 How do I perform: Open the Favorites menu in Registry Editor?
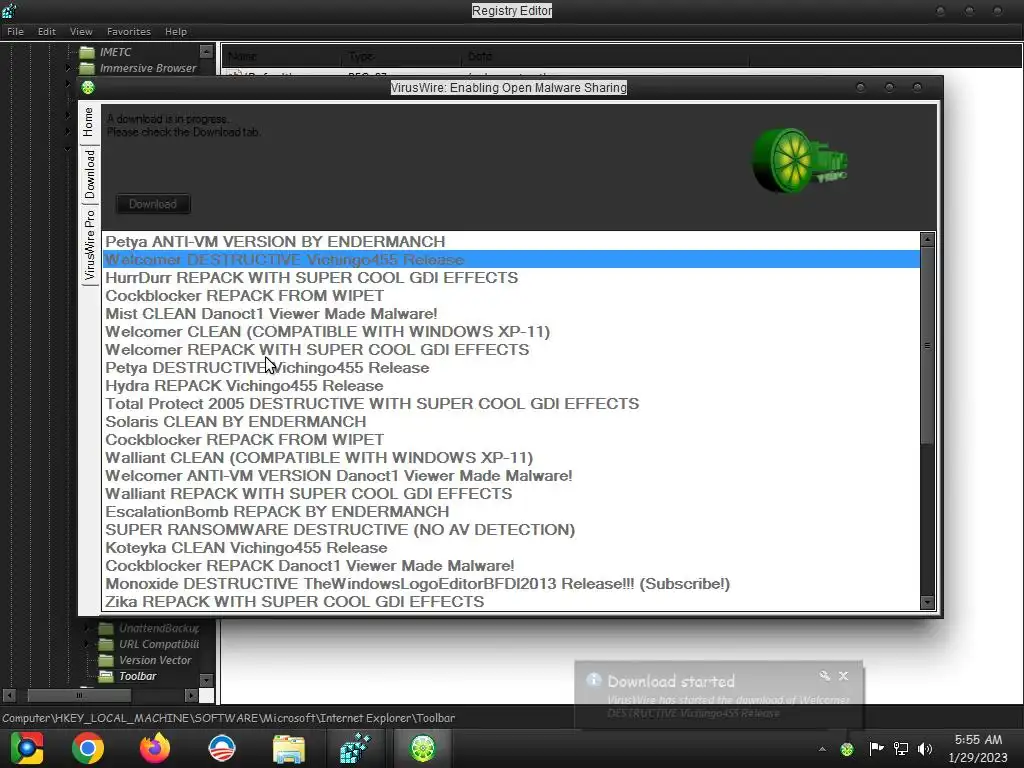[x=129, y=31]
